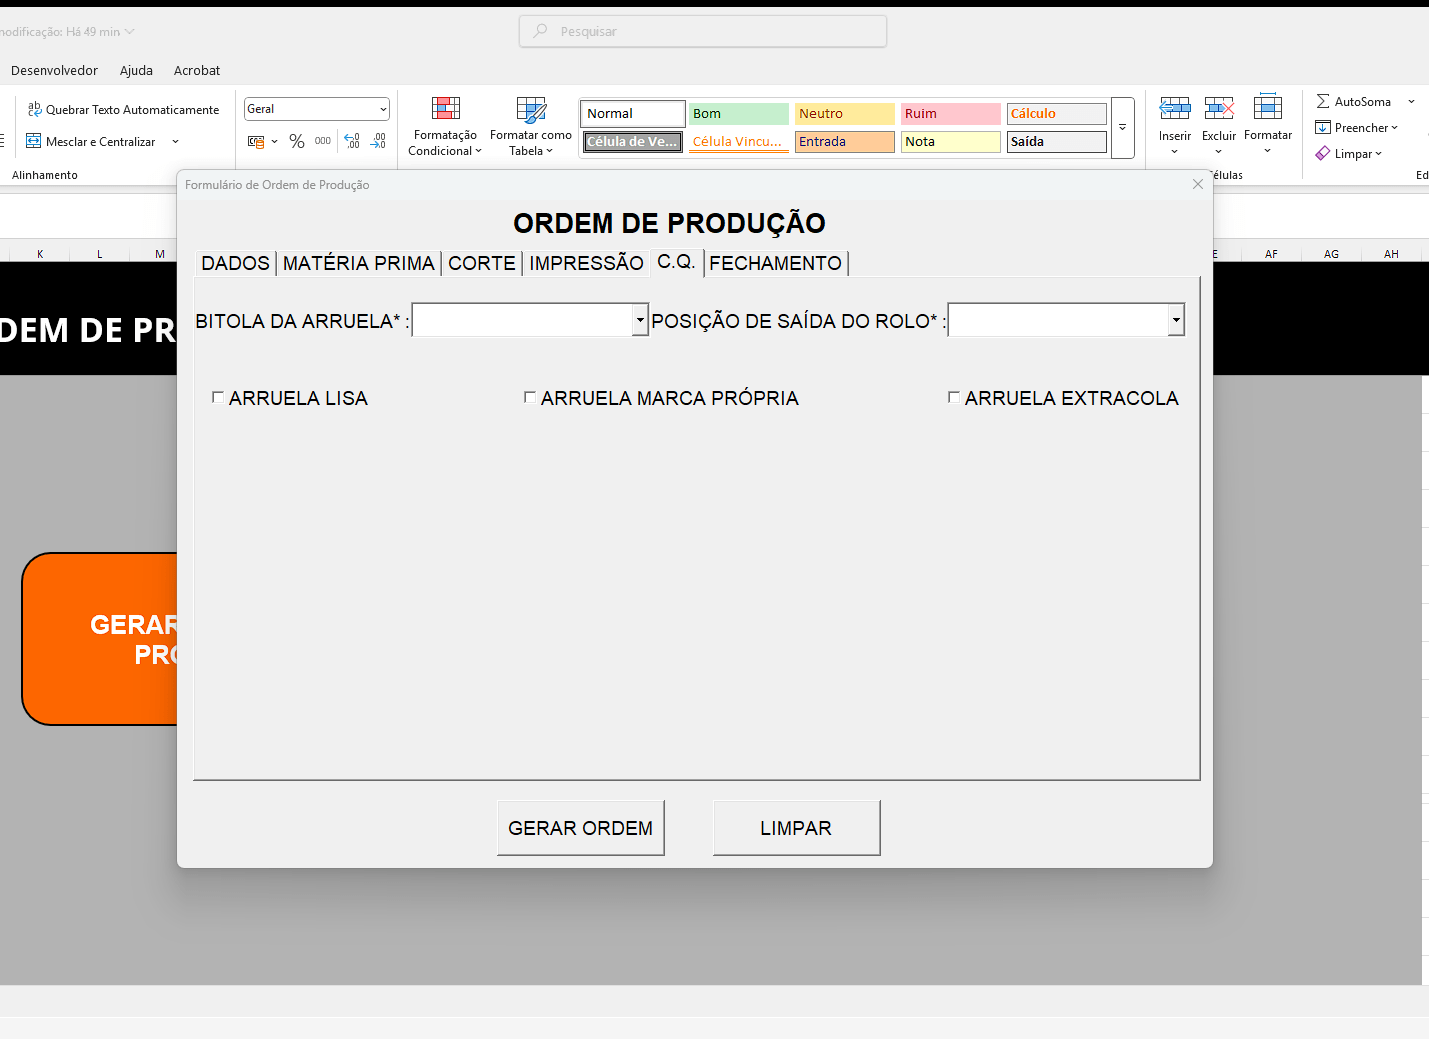This screenshot has height=1039, width=1429.
Task: Apply thousands separator style
Action: pyautogui.click(x=323, y=141)
